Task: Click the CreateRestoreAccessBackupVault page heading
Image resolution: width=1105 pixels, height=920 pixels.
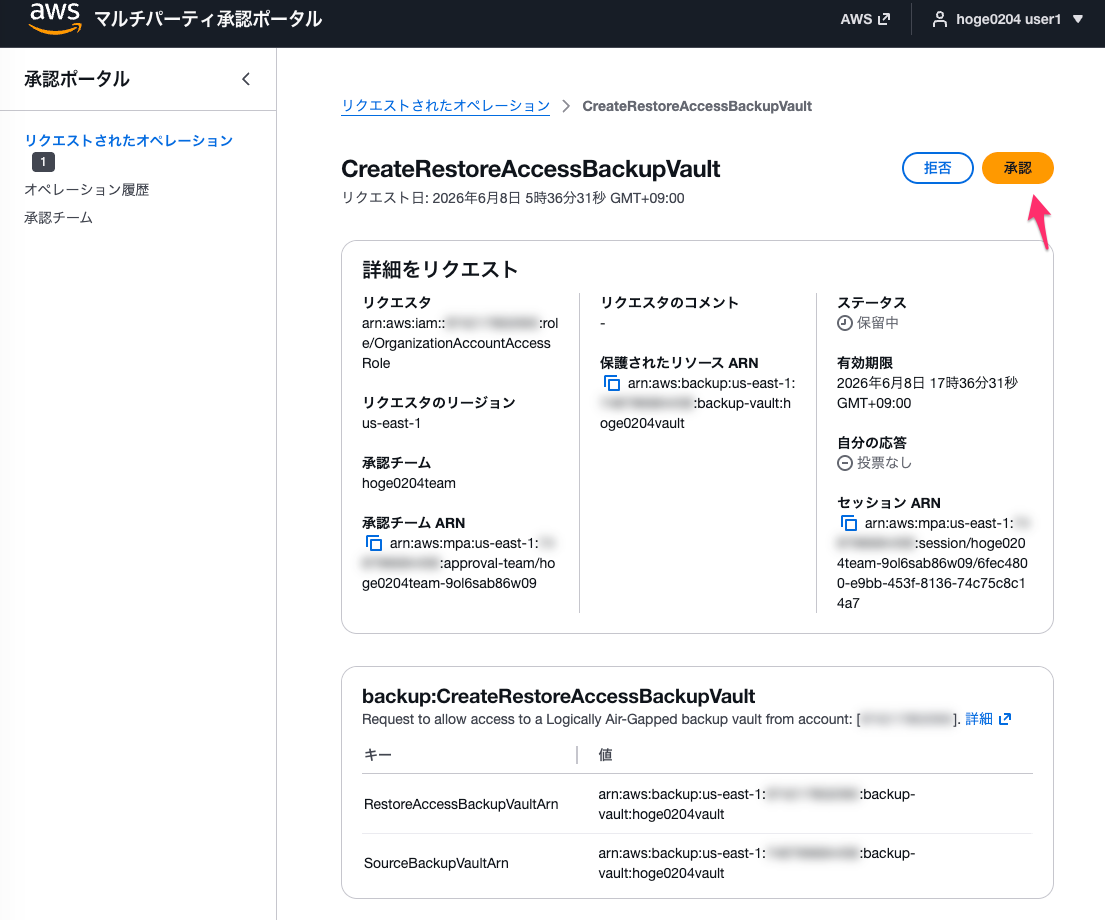Action: (530, 169)
